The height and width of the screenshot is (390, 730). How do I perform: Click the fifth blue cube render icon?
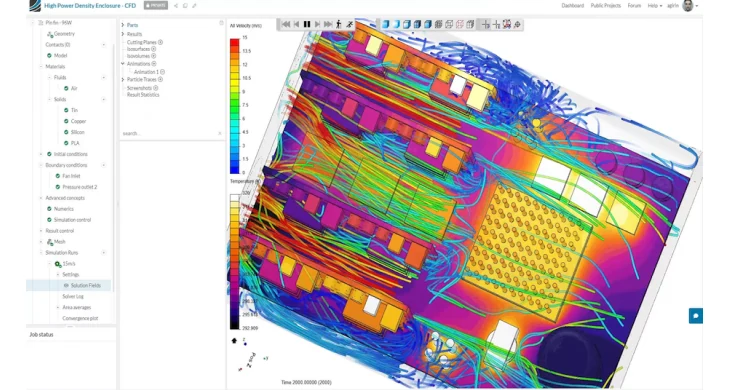[428, 24]
